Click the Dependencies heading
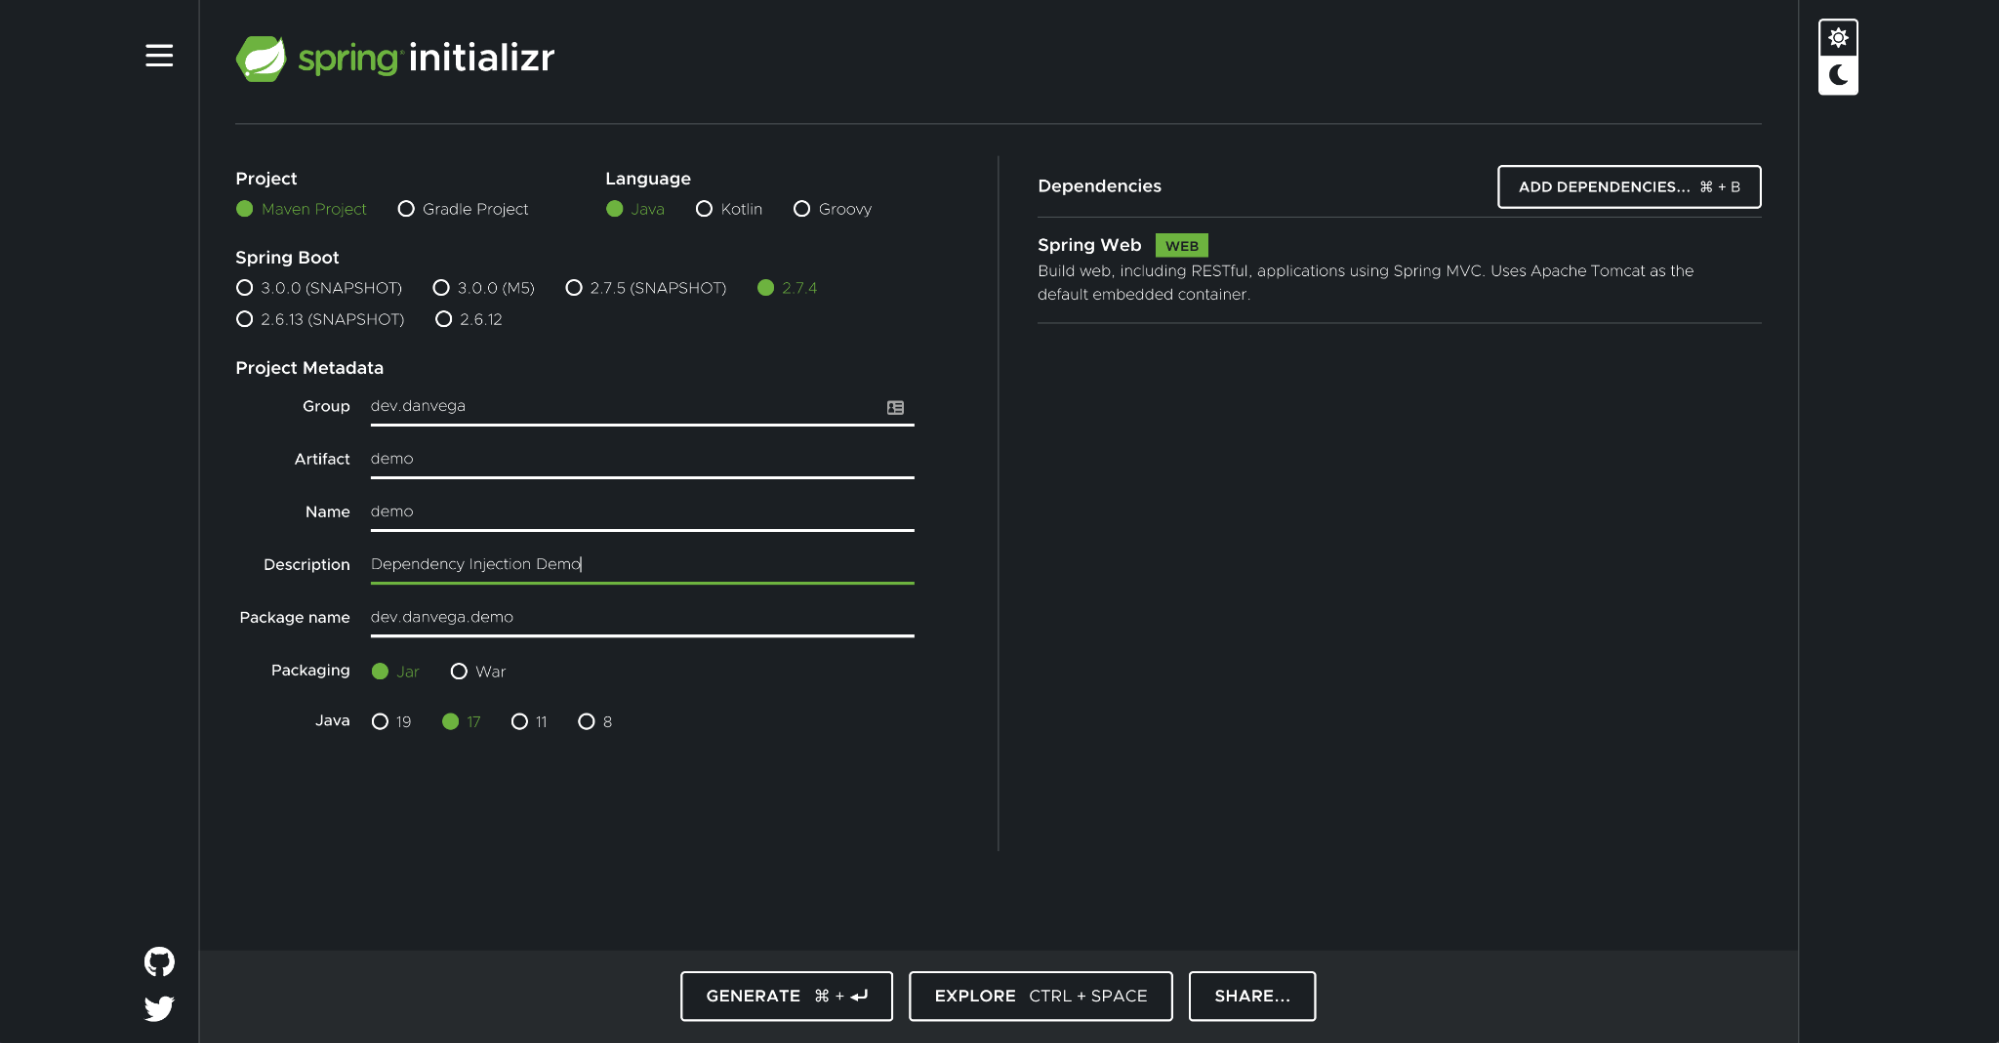The image size is (1999, 1044). (1099, 186)
